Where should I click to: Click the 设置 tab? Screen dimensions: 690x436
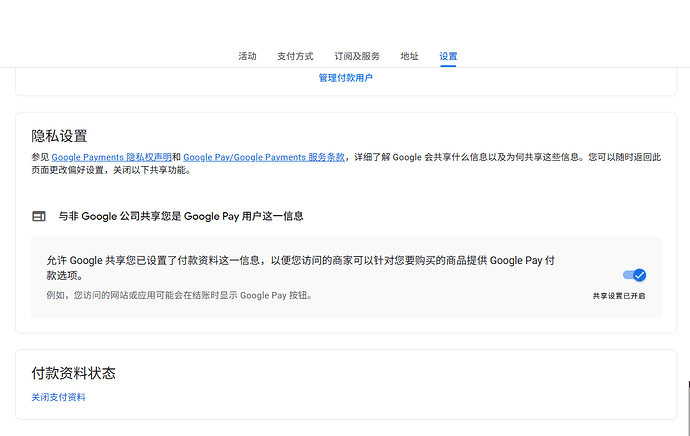click(x=448, y=56)
